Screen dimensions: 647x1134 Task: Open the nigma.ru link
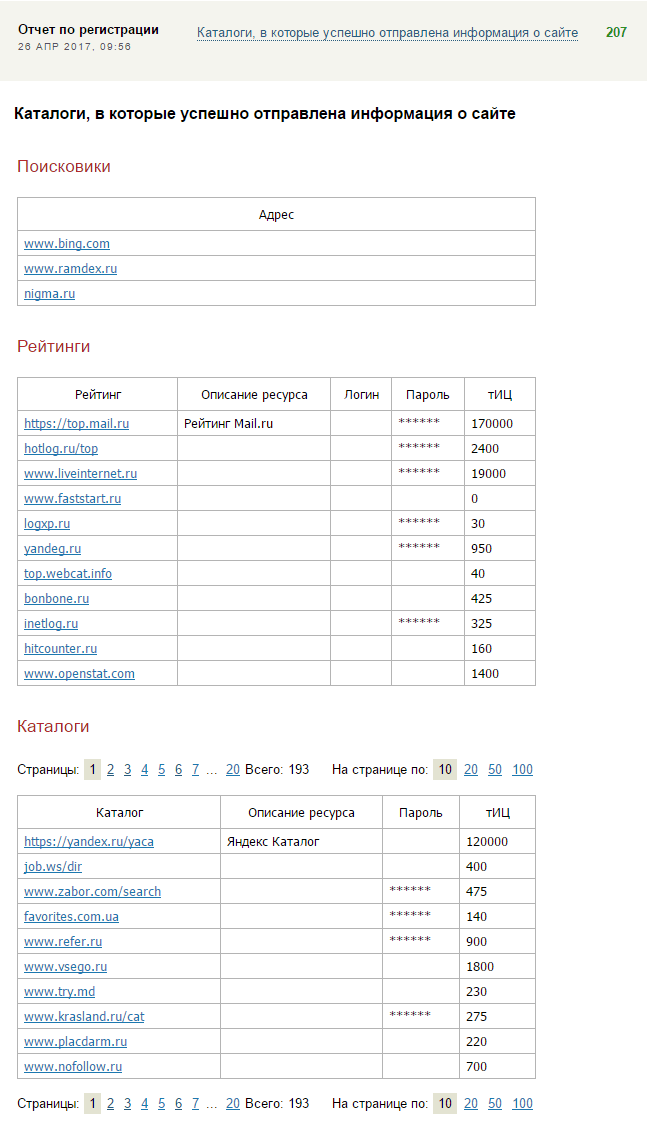pos(49,294)
